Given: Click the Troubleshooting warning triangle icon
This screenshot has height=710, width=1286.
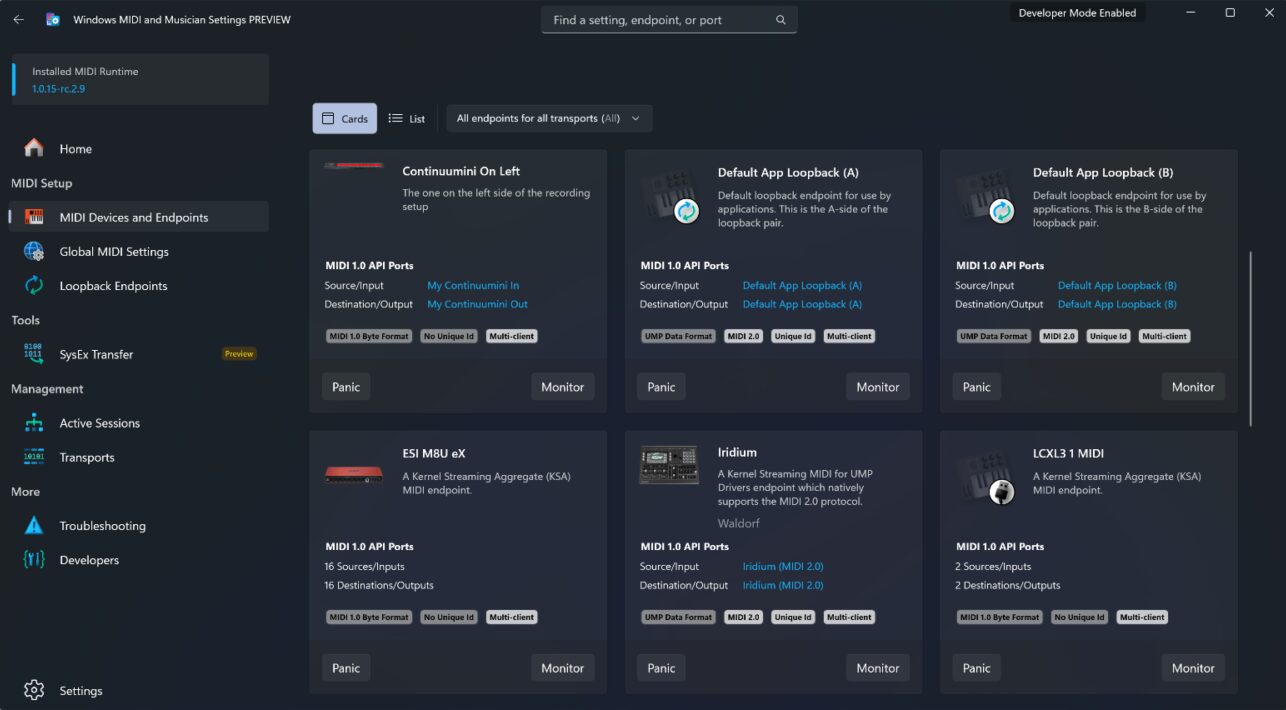Looking at the screenshot, I should point(34,525).
